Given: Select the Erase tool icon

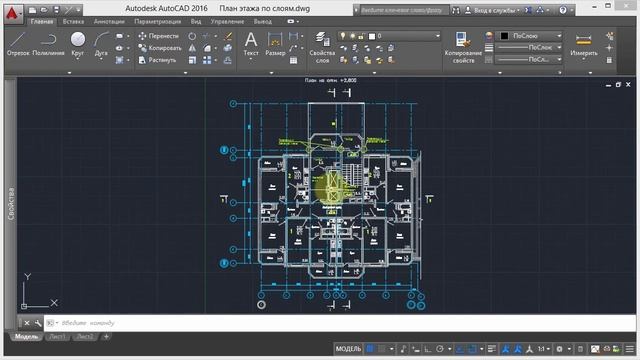Looking at the screenshot, I should (x=228, y=36).
